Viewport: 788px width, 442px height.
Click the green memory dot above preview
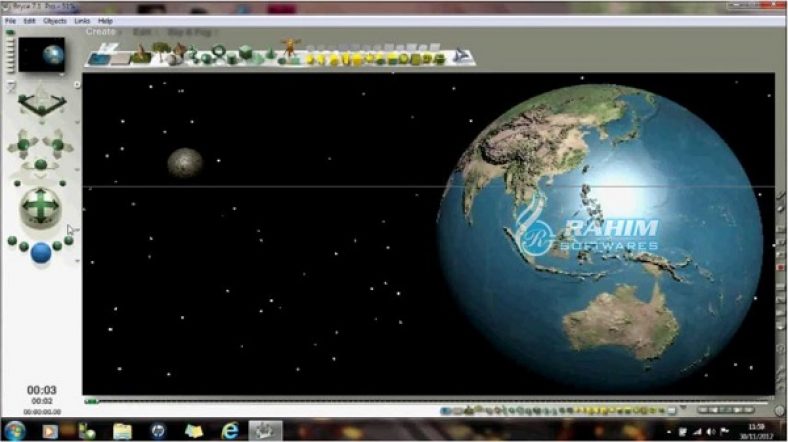pos(10,33)
